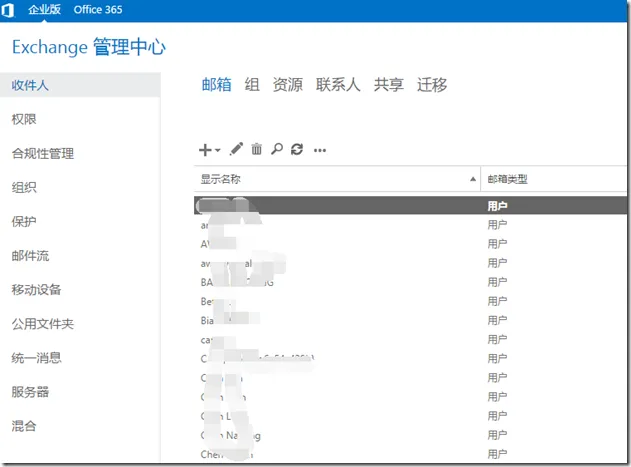Click the delete trash can icon
Viewport: 631px width, 467px height.
(x=256, y=149)
